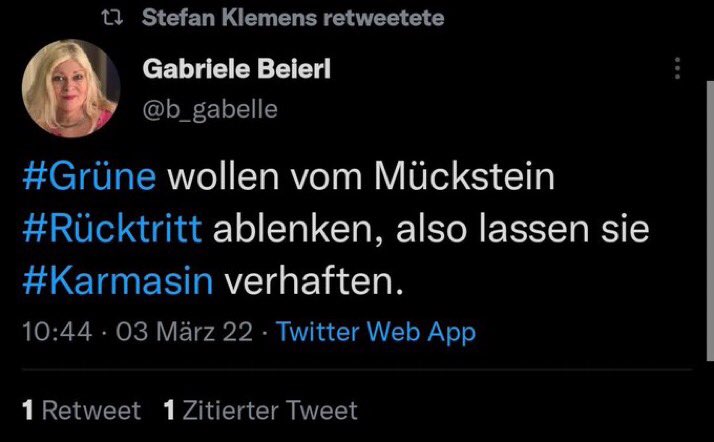This screenshot has height=442, width=714.
Task: Click the word 'retweetete' in header
Action: click(x=382, y=19)
